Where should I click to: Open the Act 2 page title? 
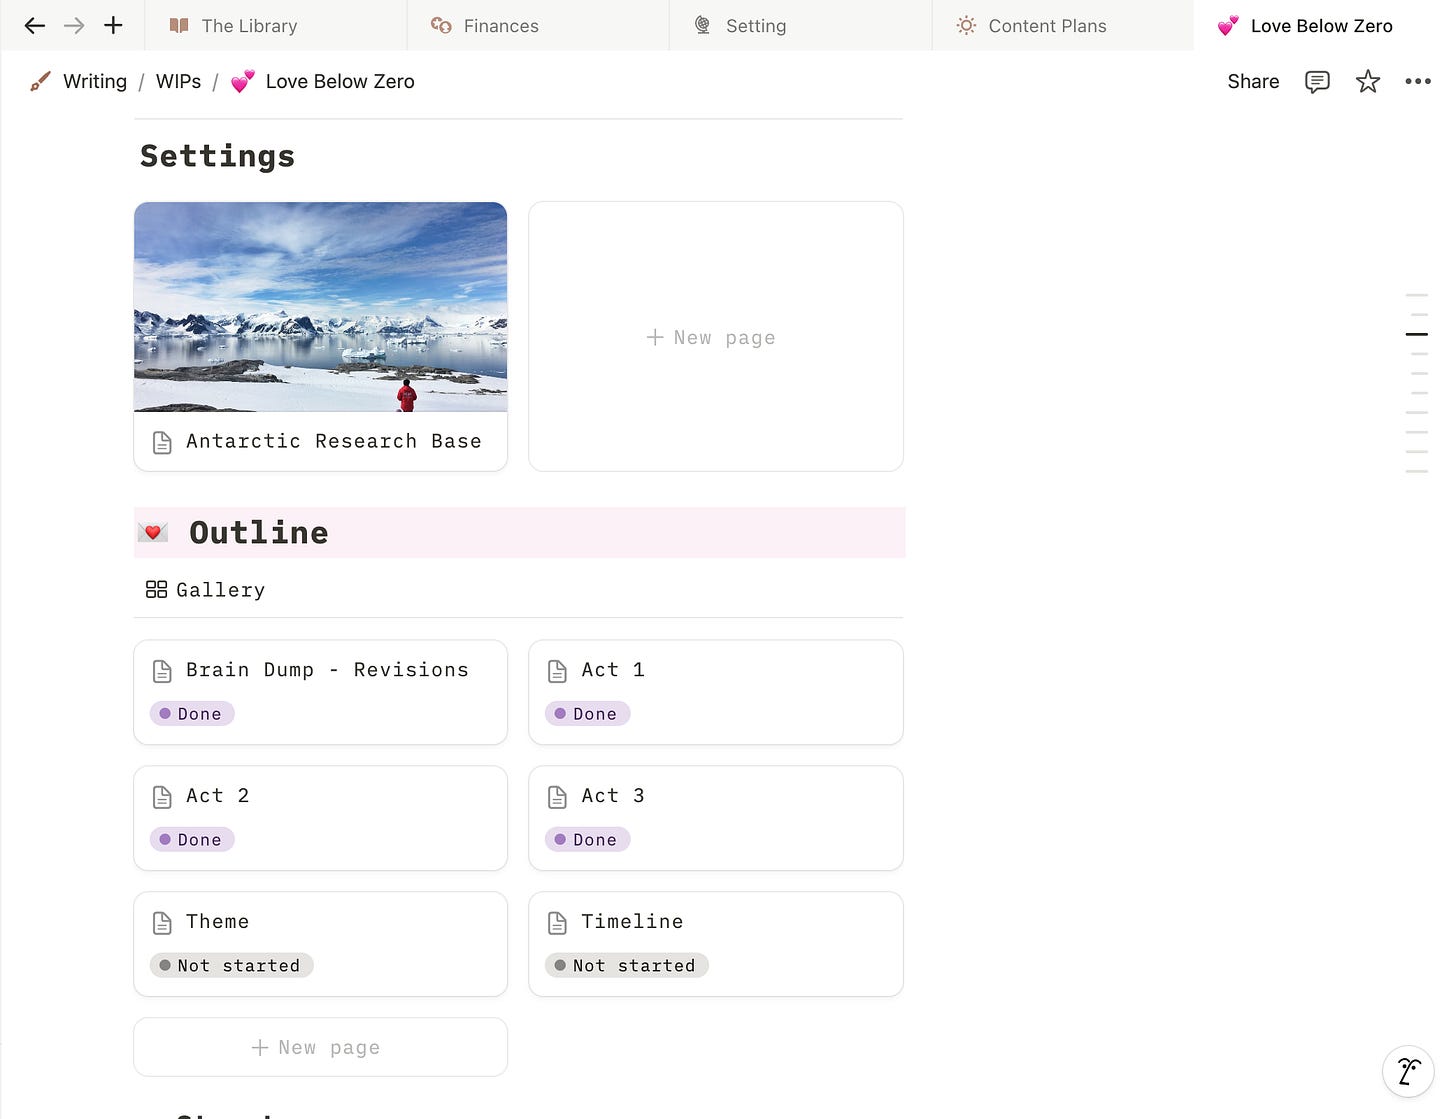pyautogui.click(x=218, y=796)
